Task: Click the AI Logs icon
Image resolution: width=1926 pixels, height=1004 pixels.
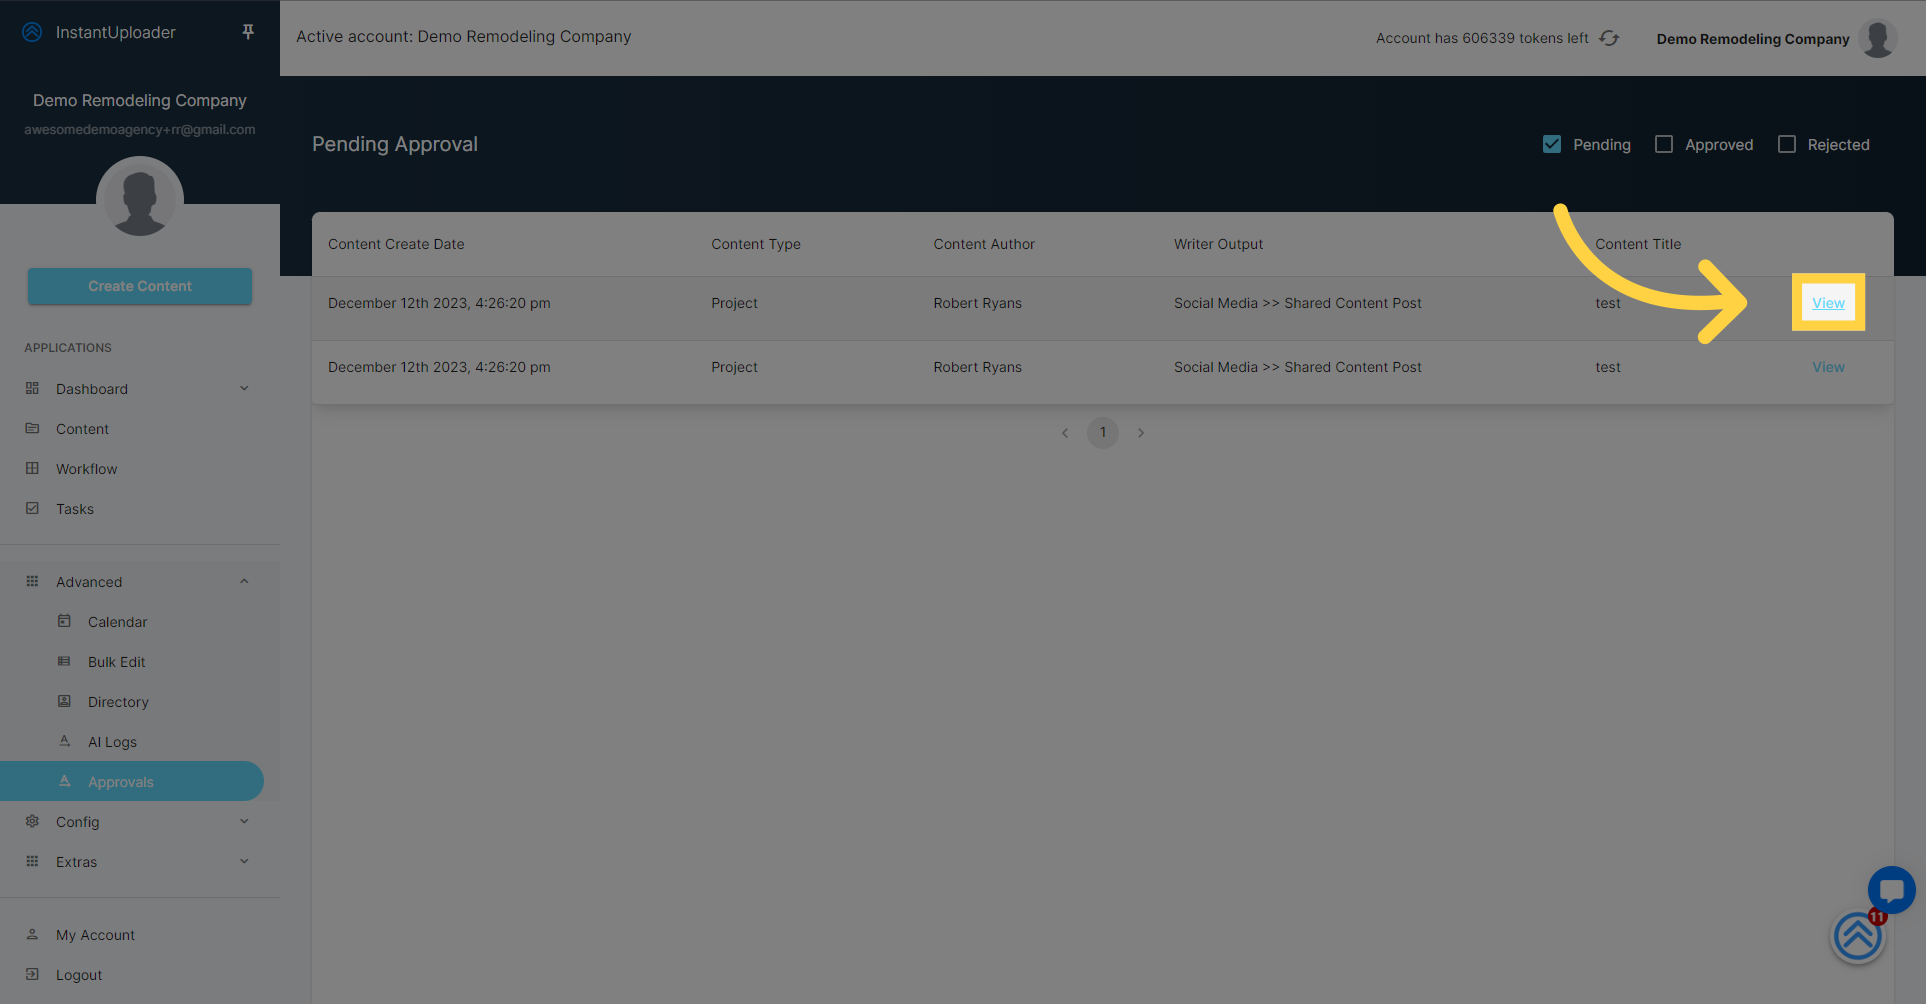Action: coord(64,741)
